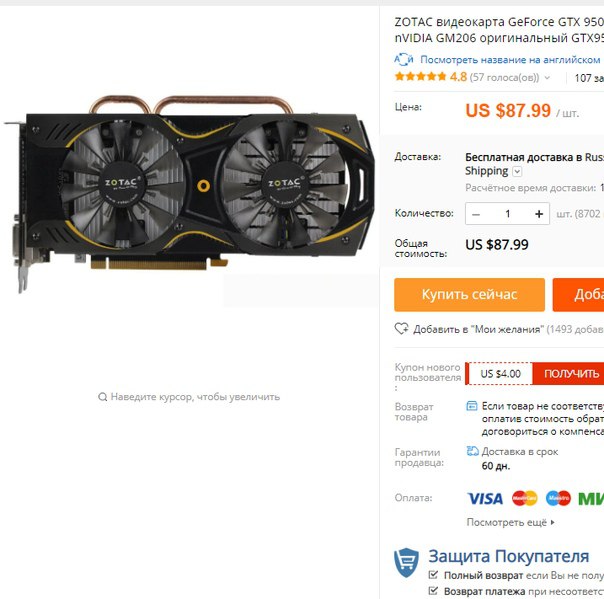Decrease quantity with the minus button
The height and width of the screenshot is (599, 604).
[x=476, y=214]
